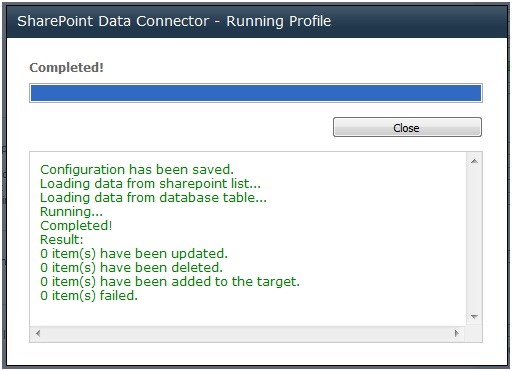This screenshot has height=371, width=512.
Task: Click the '0 item(s) failed.' line
Action: click(x=89, y=296)
